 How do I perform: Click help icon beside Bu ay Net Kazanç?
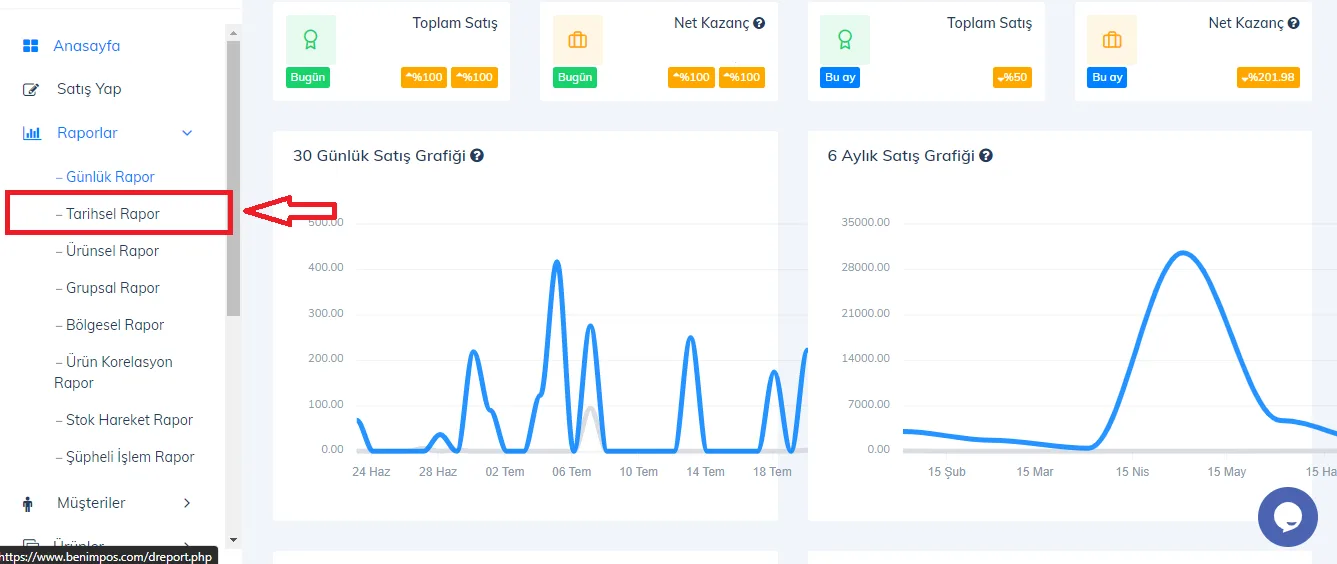point(1294,23)
